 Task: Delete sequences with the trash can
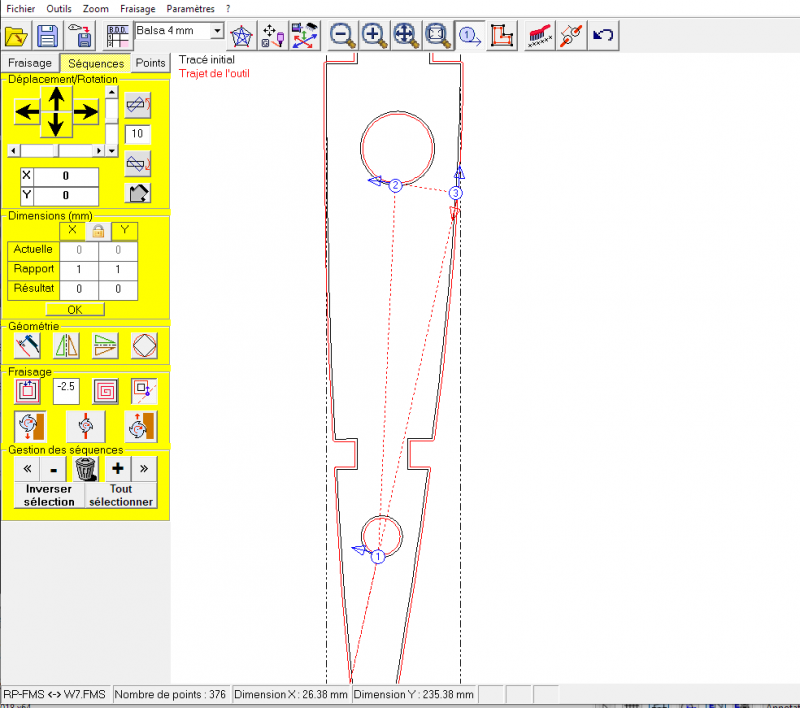point(85,469)
